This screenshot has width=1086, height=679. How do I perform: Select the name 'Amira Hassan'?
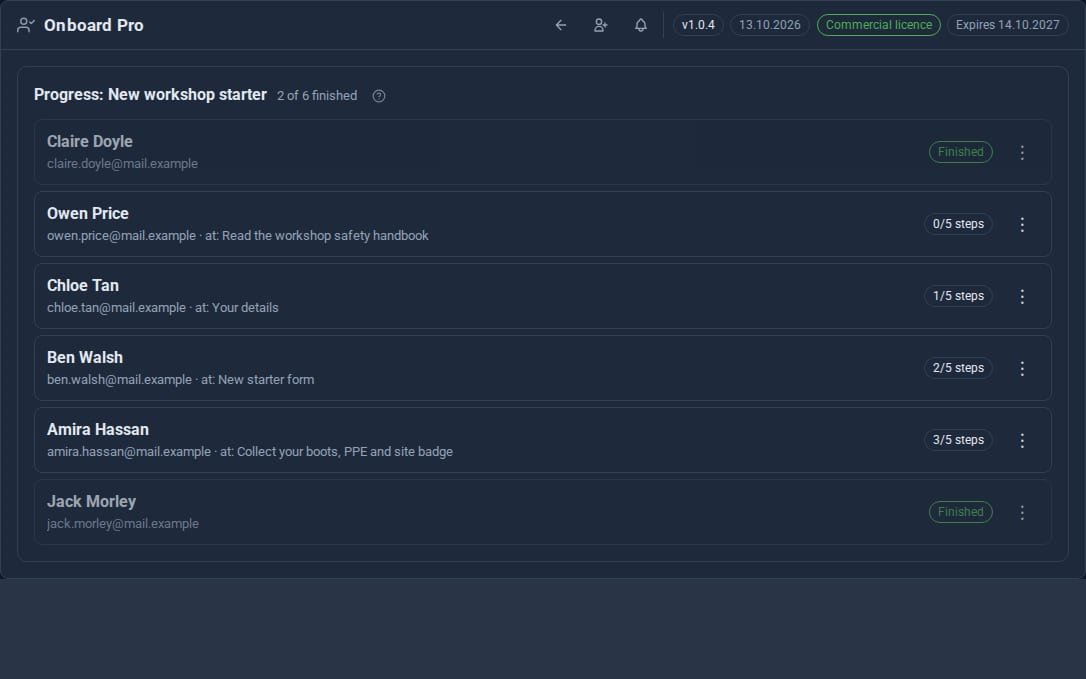(x=98, y=430)
